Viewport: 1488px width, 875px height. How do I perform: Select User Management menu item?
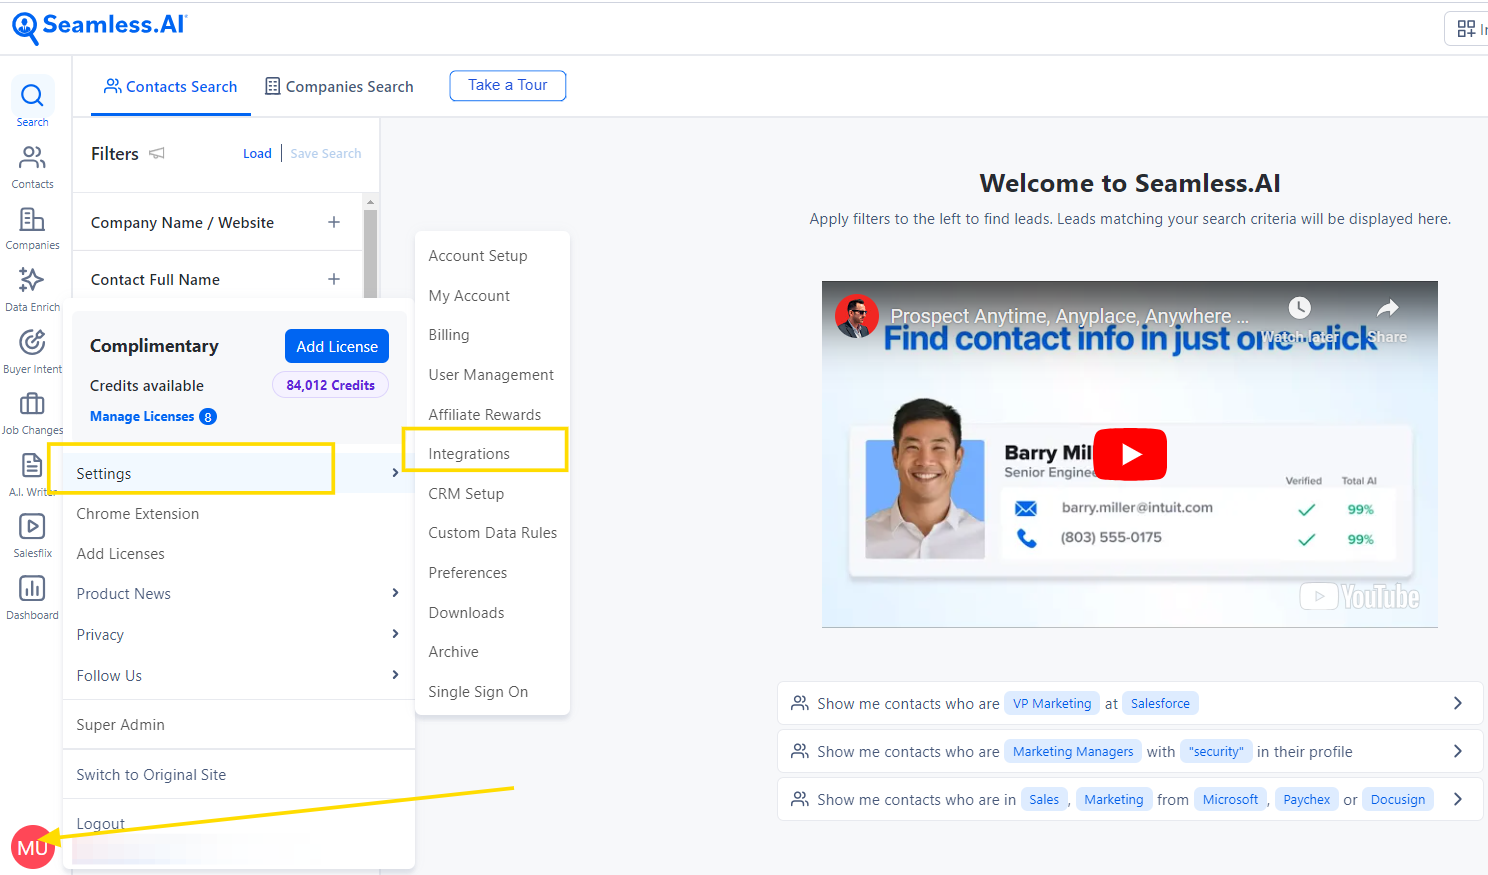(491, 375)
